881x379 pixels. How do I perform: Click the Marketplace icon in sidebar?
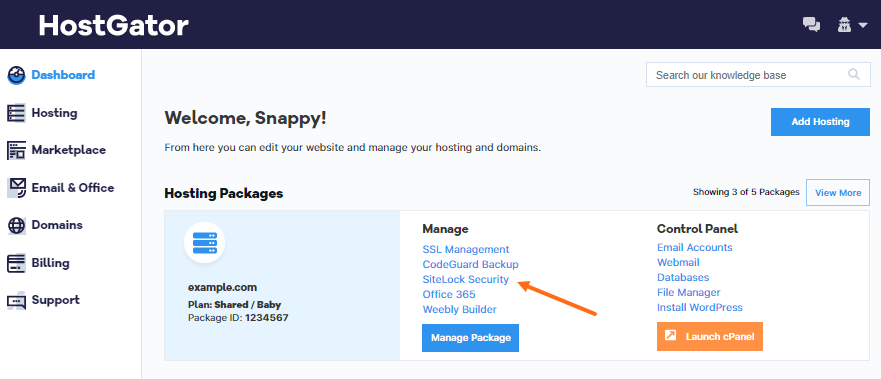16,150
